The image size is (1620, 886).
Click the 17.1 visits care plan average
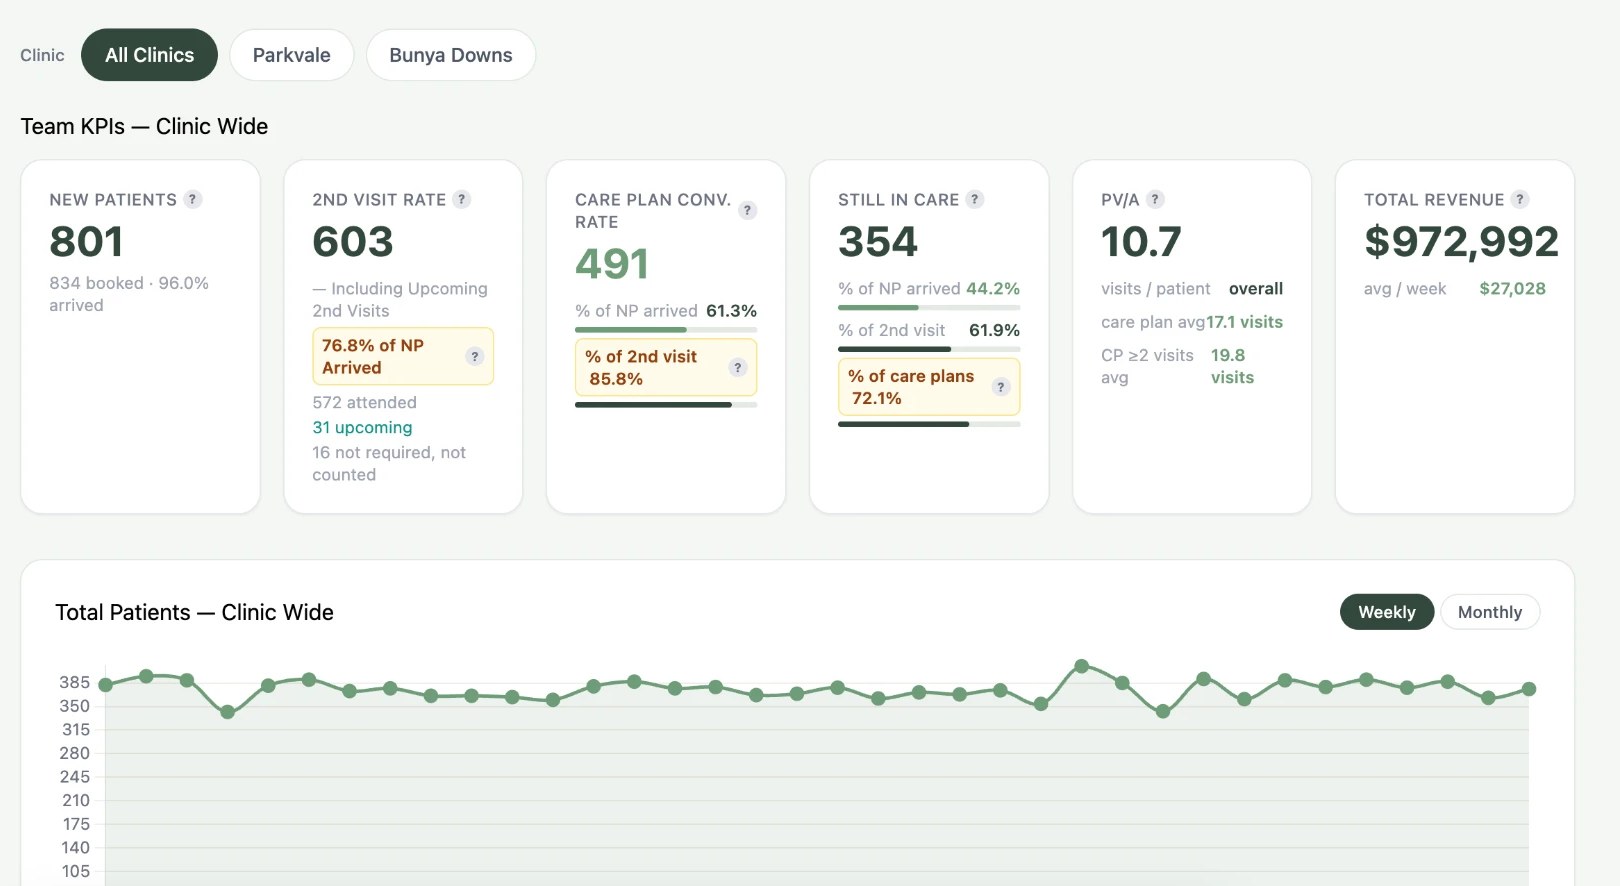(x=1244, y=322)
